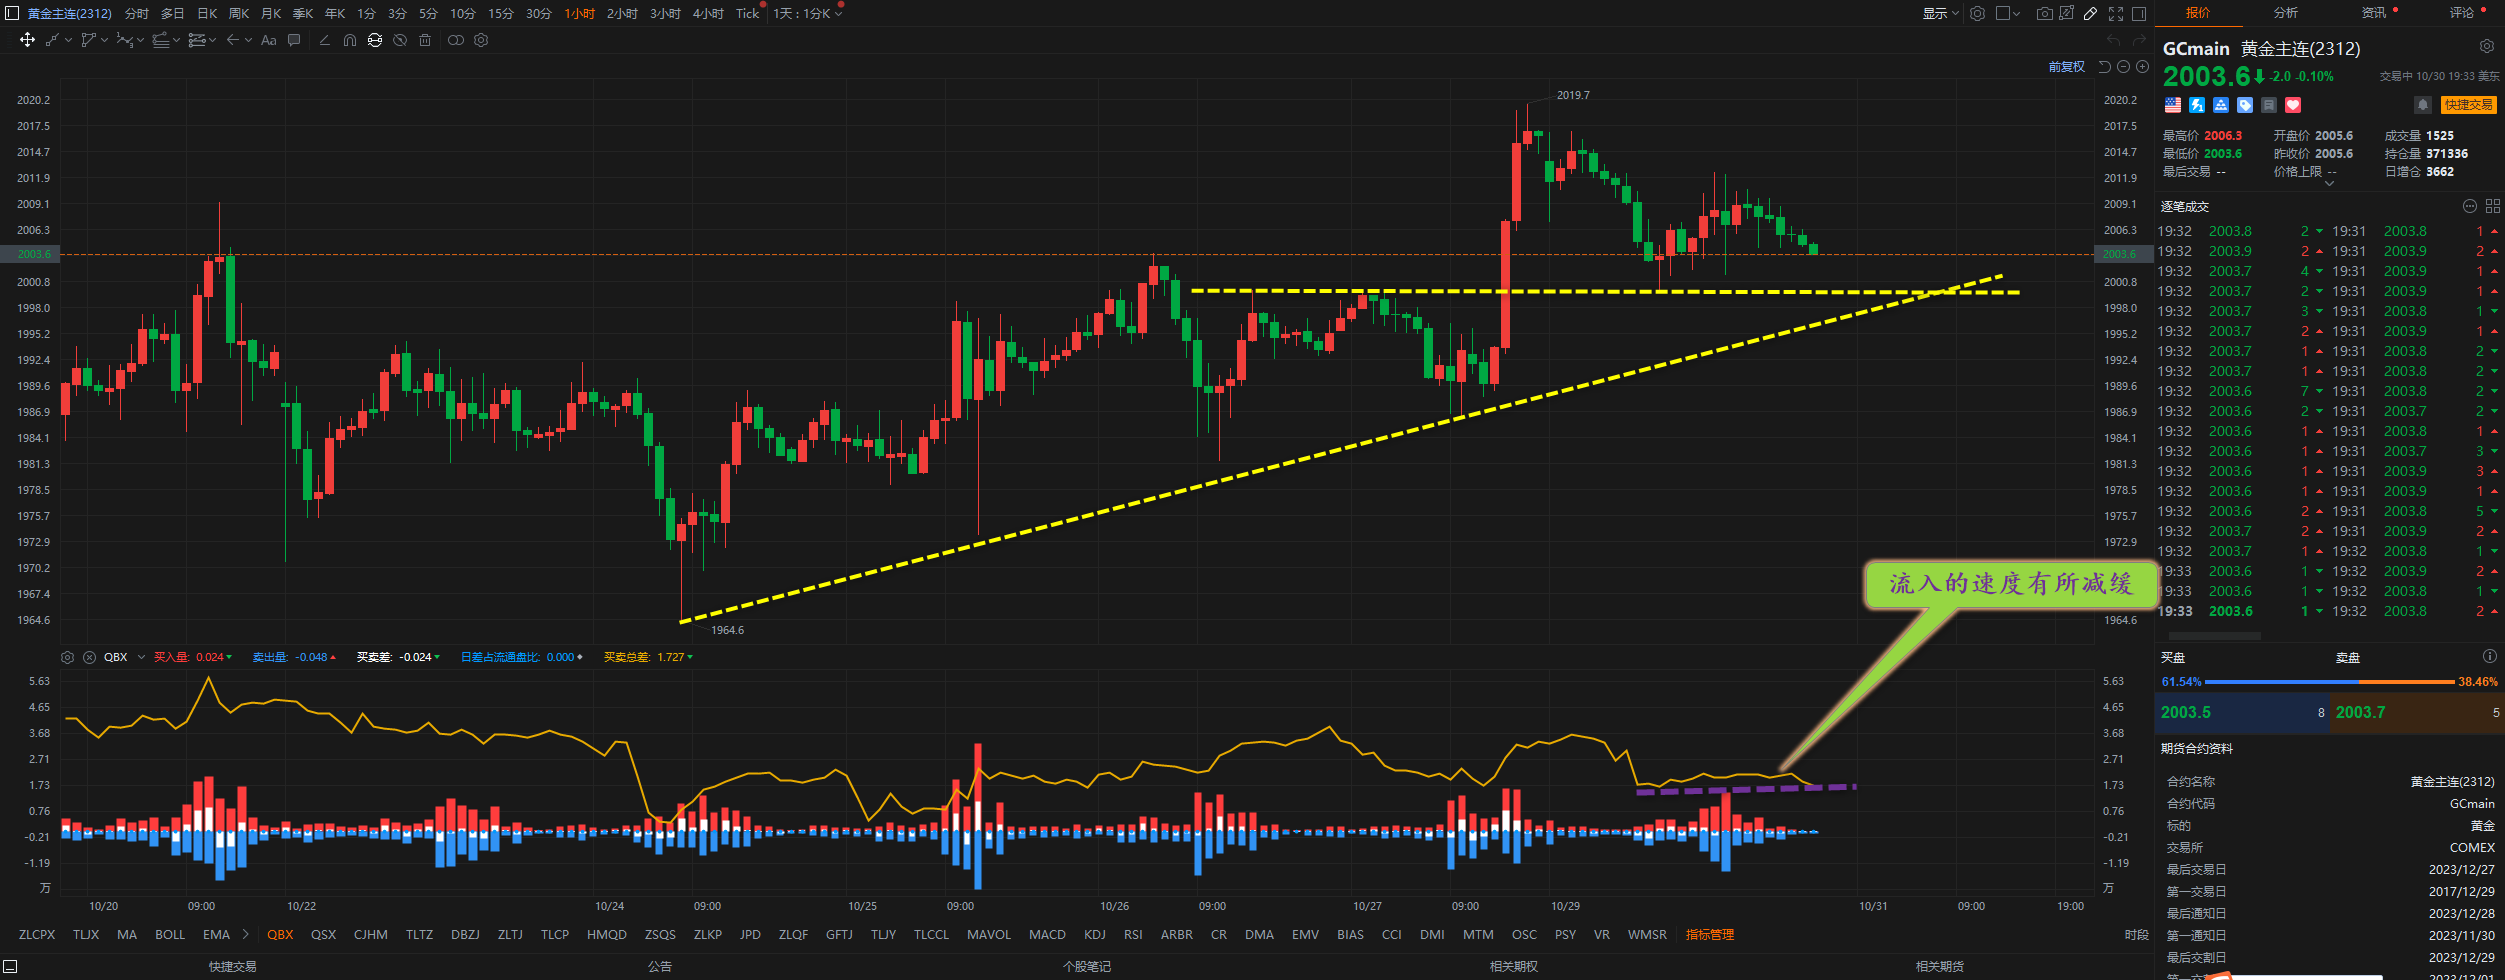Redo the drawing action
The width and height of the screenshot is (2505, 980).
2139,40
